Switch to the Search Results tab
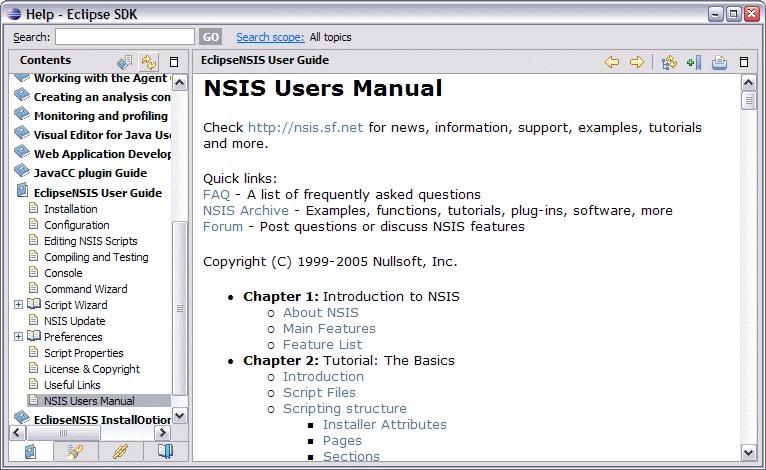The height and width of the screenshot is (470, 766). 75,451
